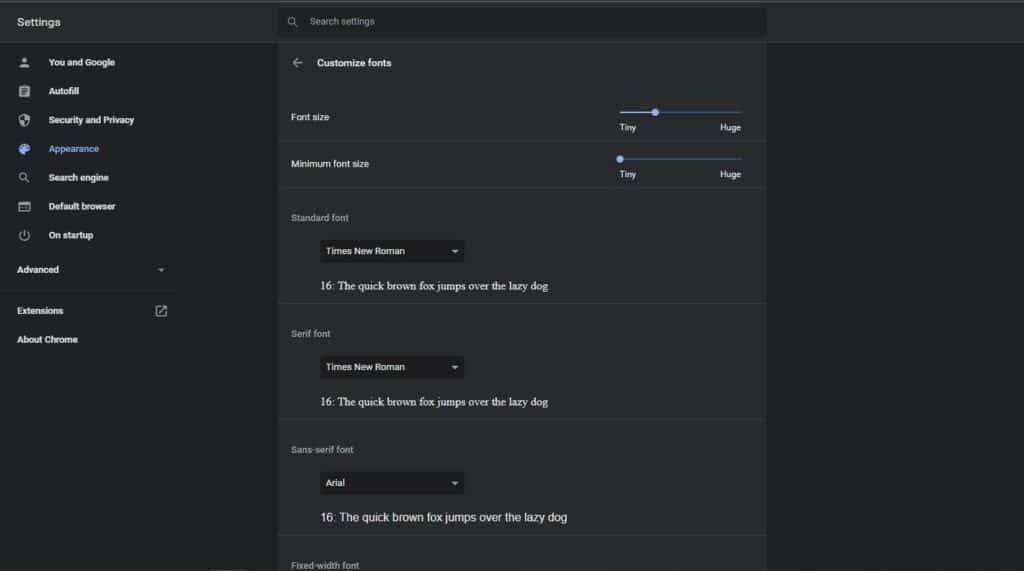Image resolution: width=1024 pixels, height=571 pixels.
Task: Click the Font size slider handle
Action: coord(655,112)
